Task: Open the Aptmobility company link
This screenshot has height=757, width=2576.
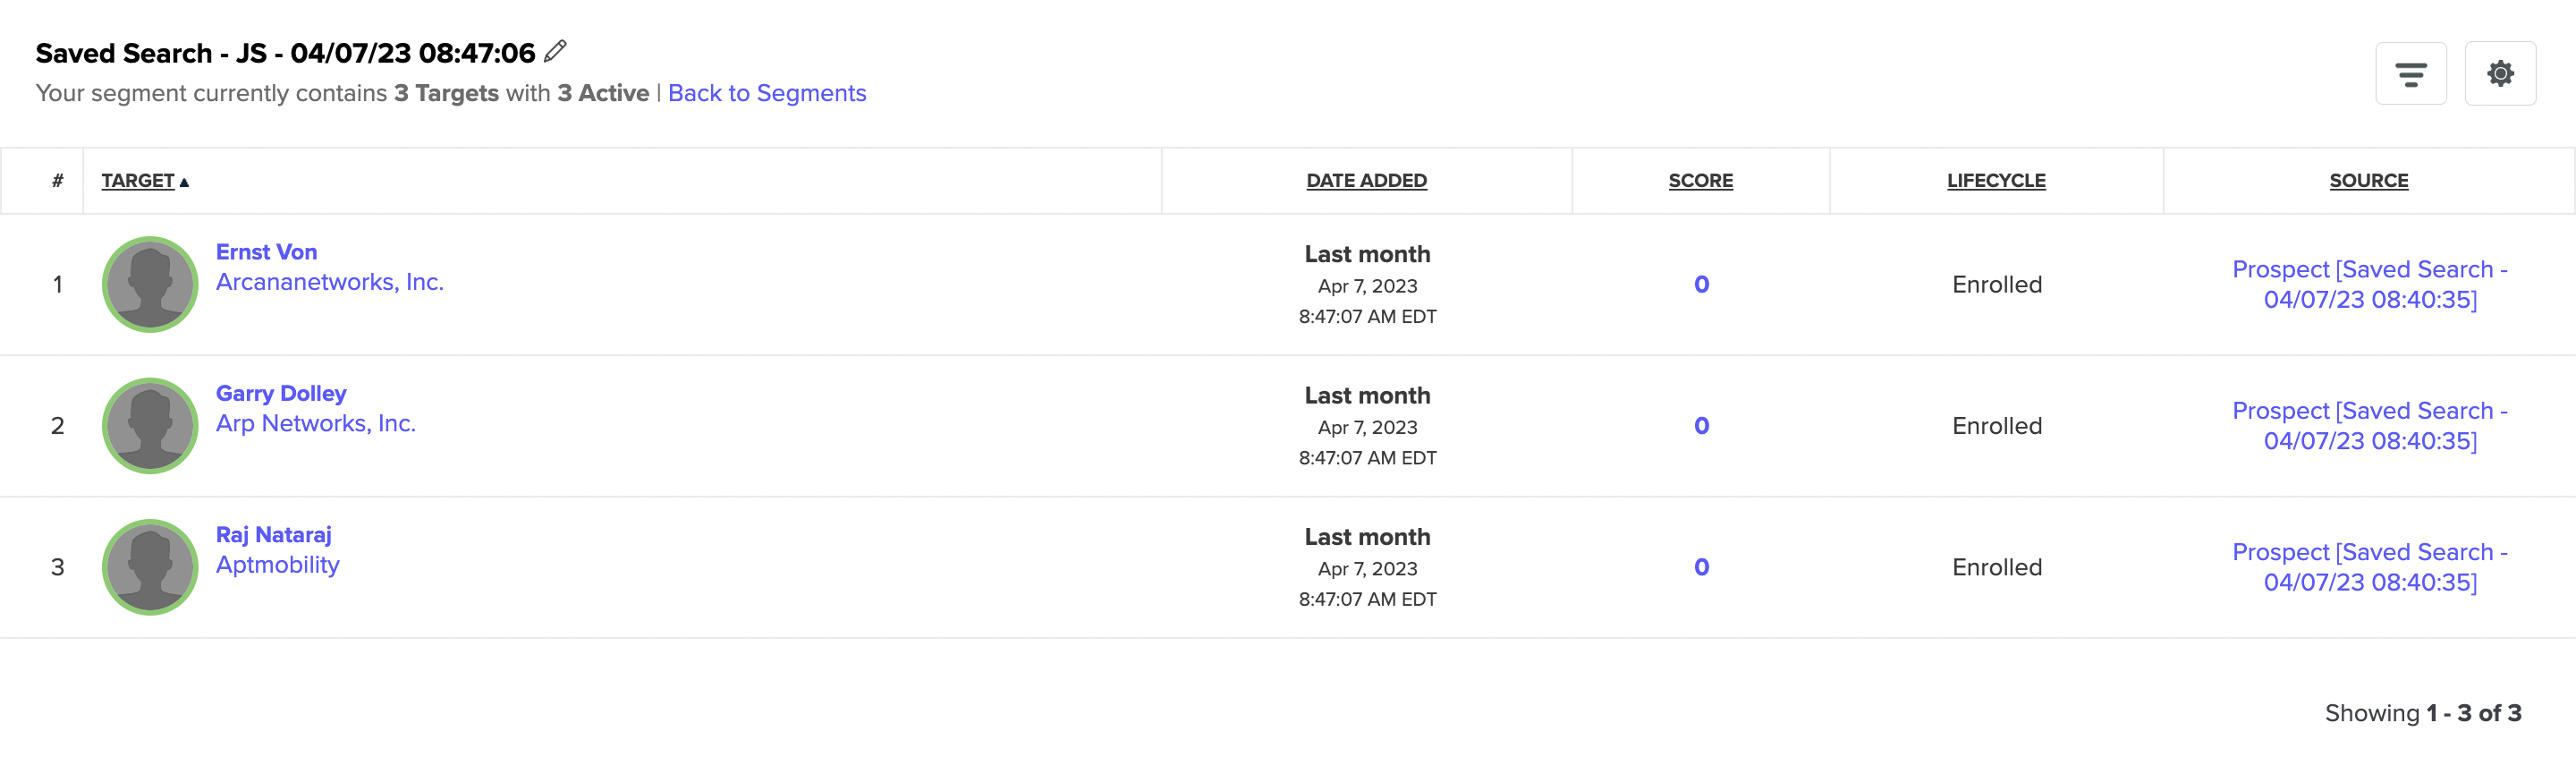Action: click(278, 565)
